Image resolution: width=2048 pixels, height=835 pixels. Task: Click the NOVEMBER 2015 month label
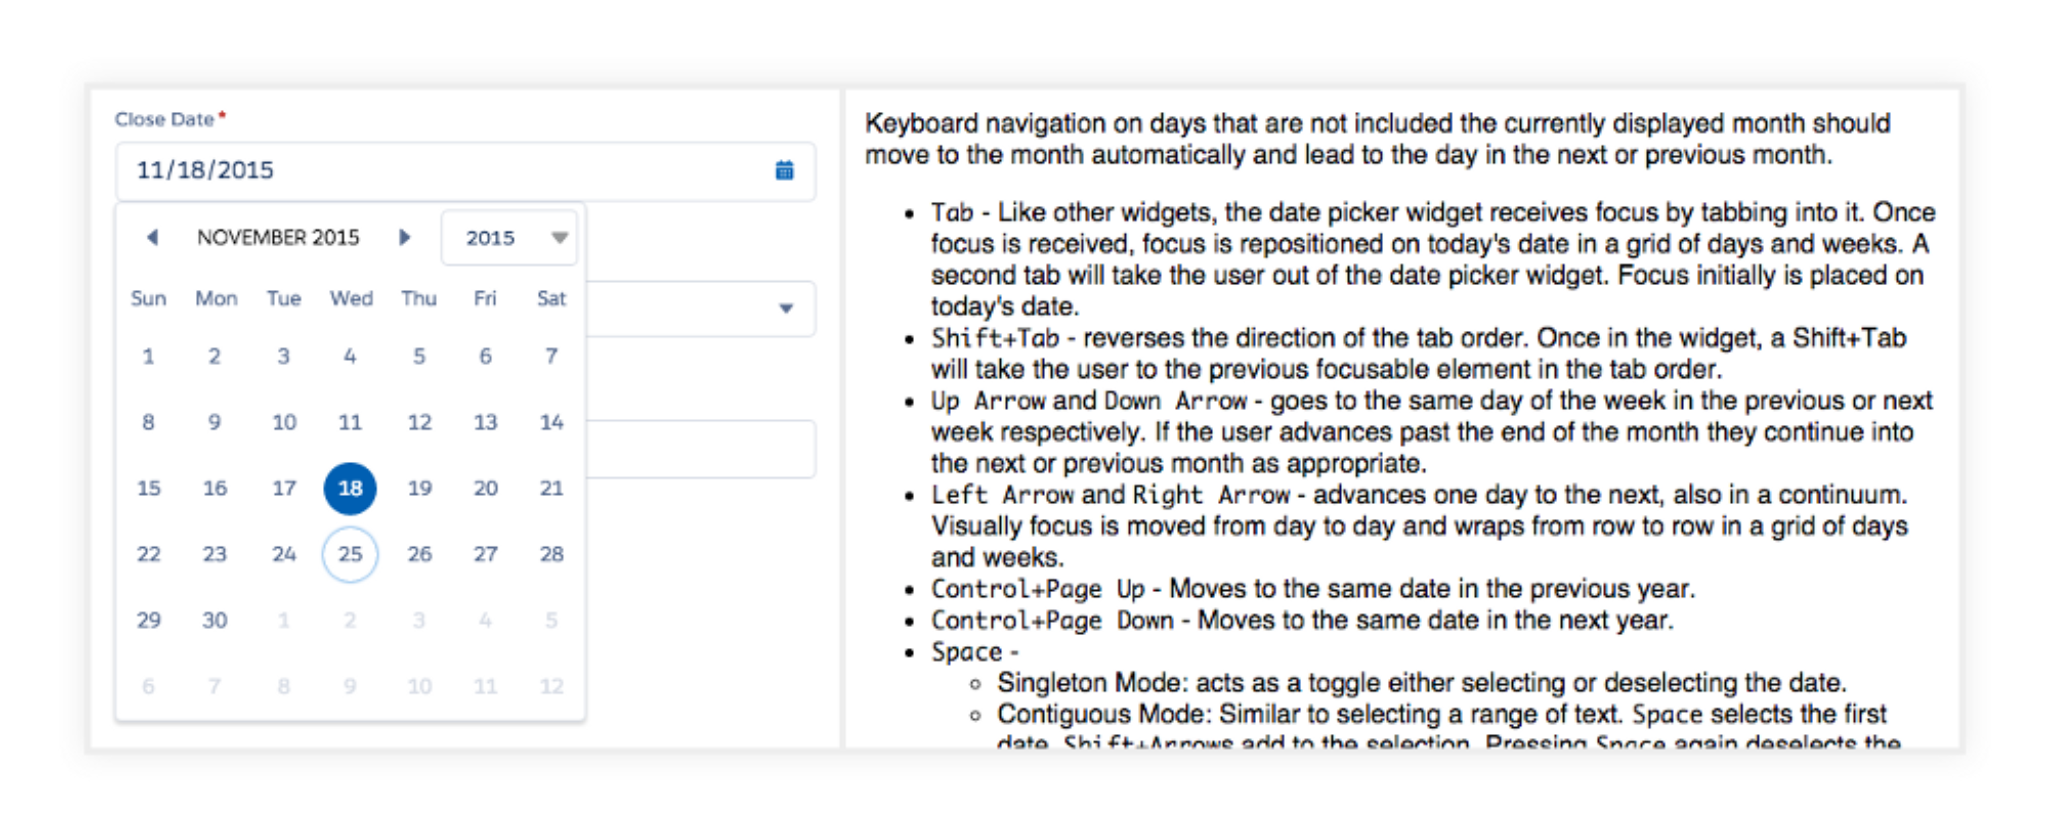coord(278,238)
